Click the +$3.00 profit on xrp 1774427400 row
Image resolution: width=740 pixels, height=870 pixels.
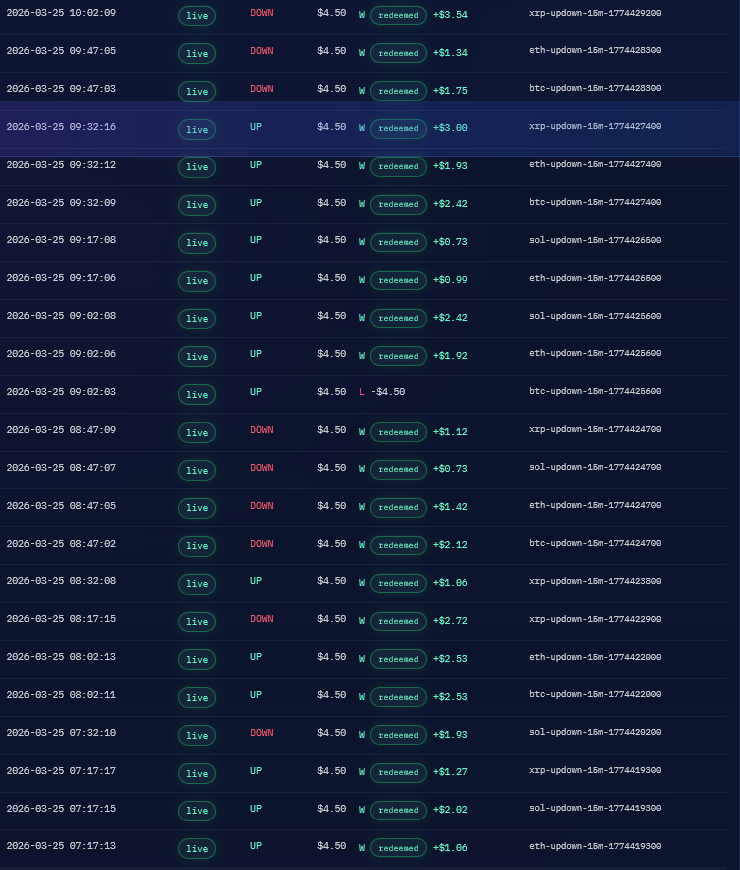tap(450, 128)
